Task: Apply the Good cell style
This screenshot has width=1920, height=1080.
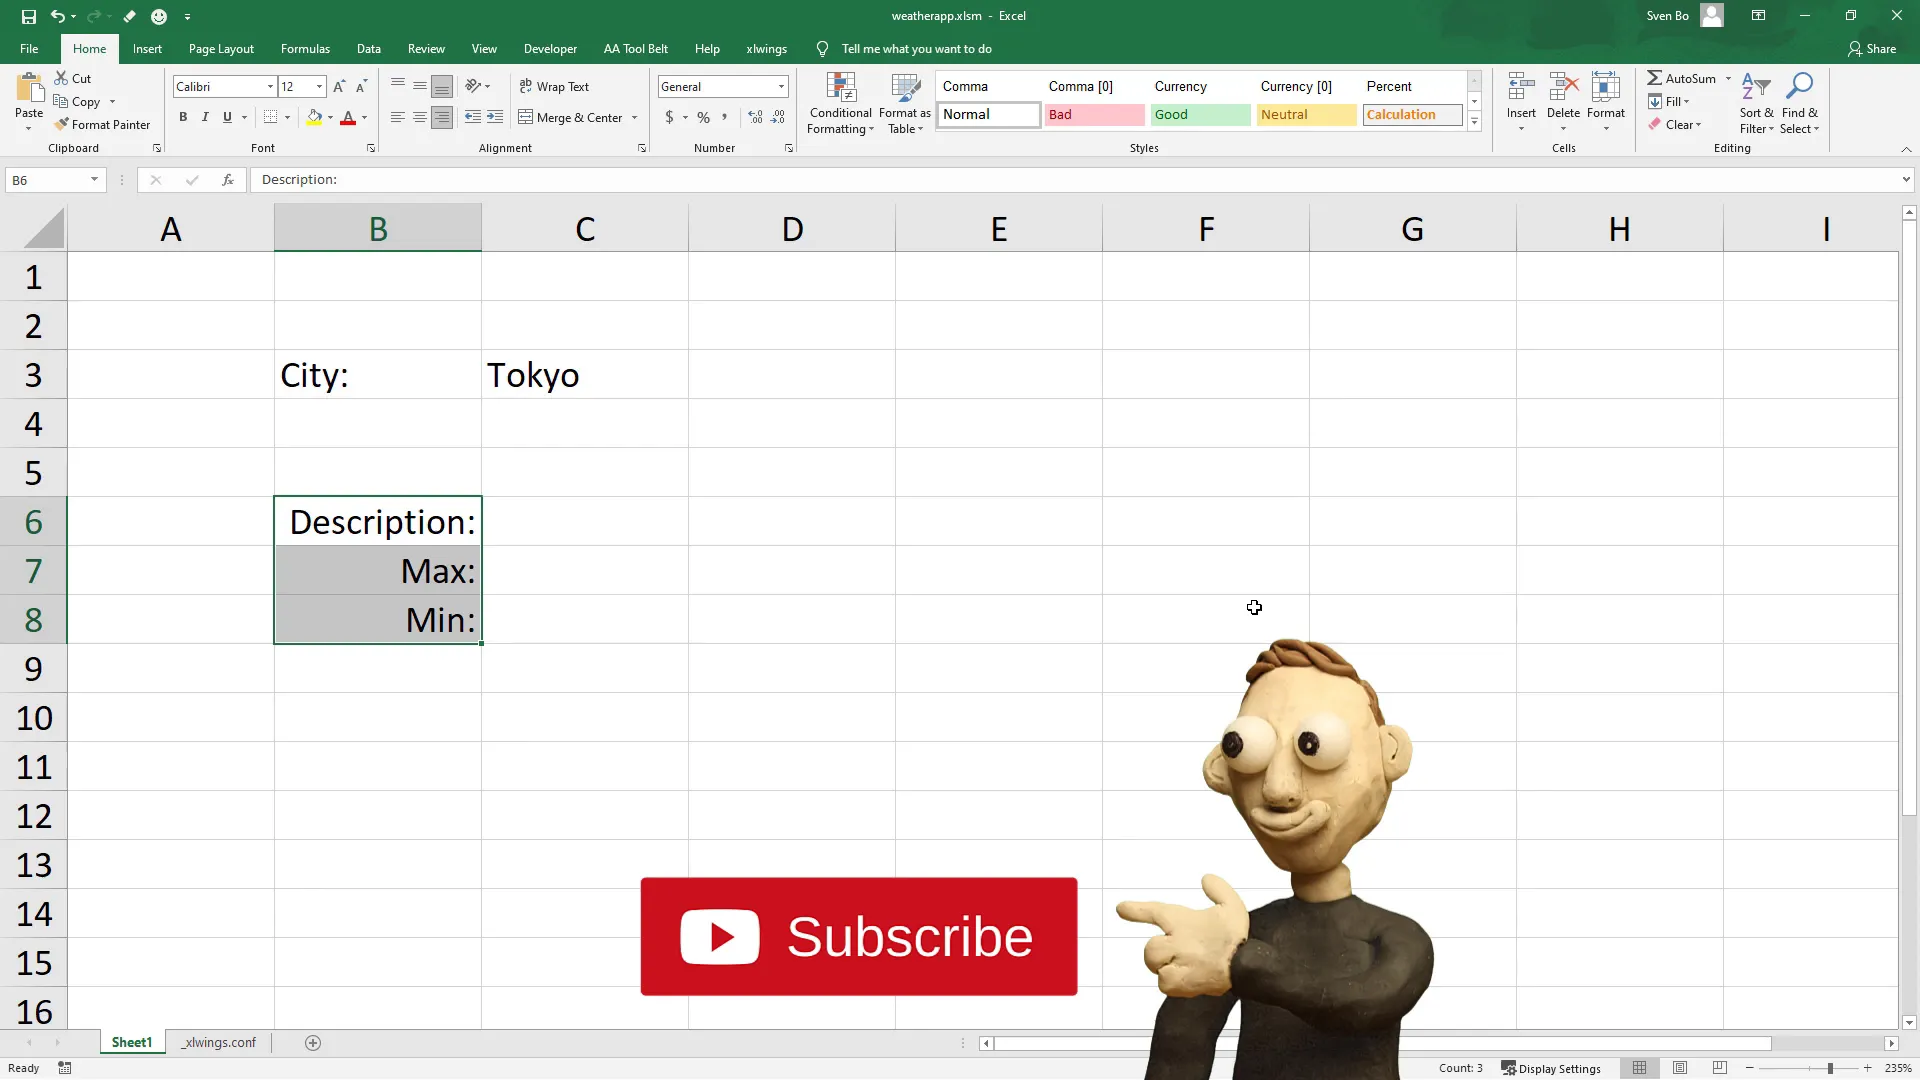Action: click(1199, 114)
